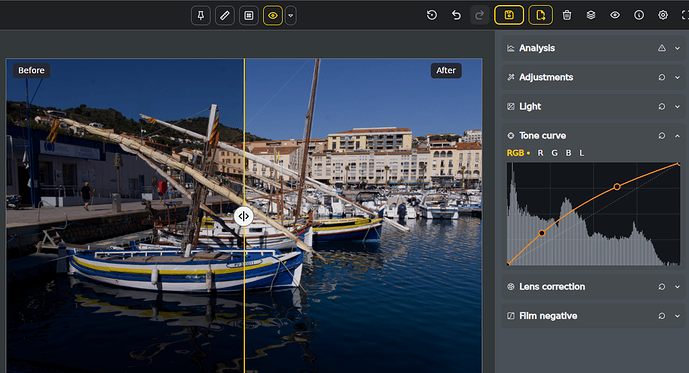689x373 pixels.
Task: Click the Analysis chart icon
Action: 511,48
